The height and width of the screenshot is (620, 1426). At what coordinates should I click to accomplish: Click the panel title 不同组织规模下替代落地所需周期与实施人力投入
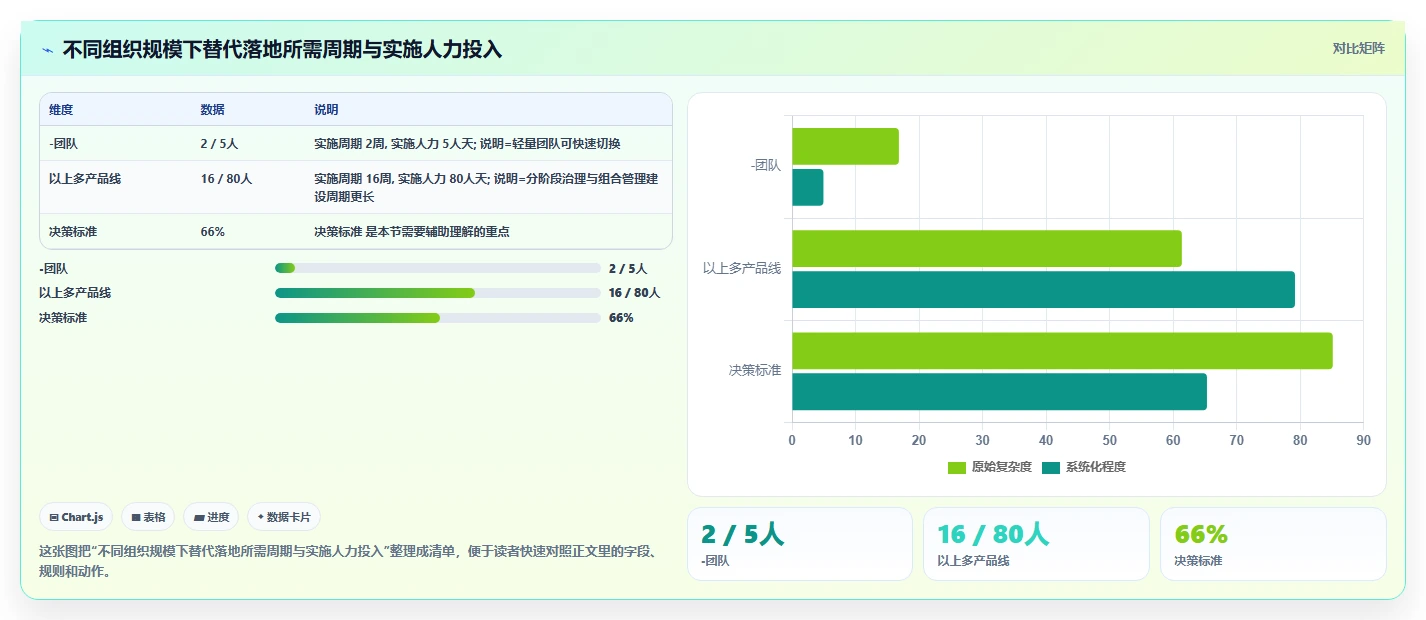point(282,49)
